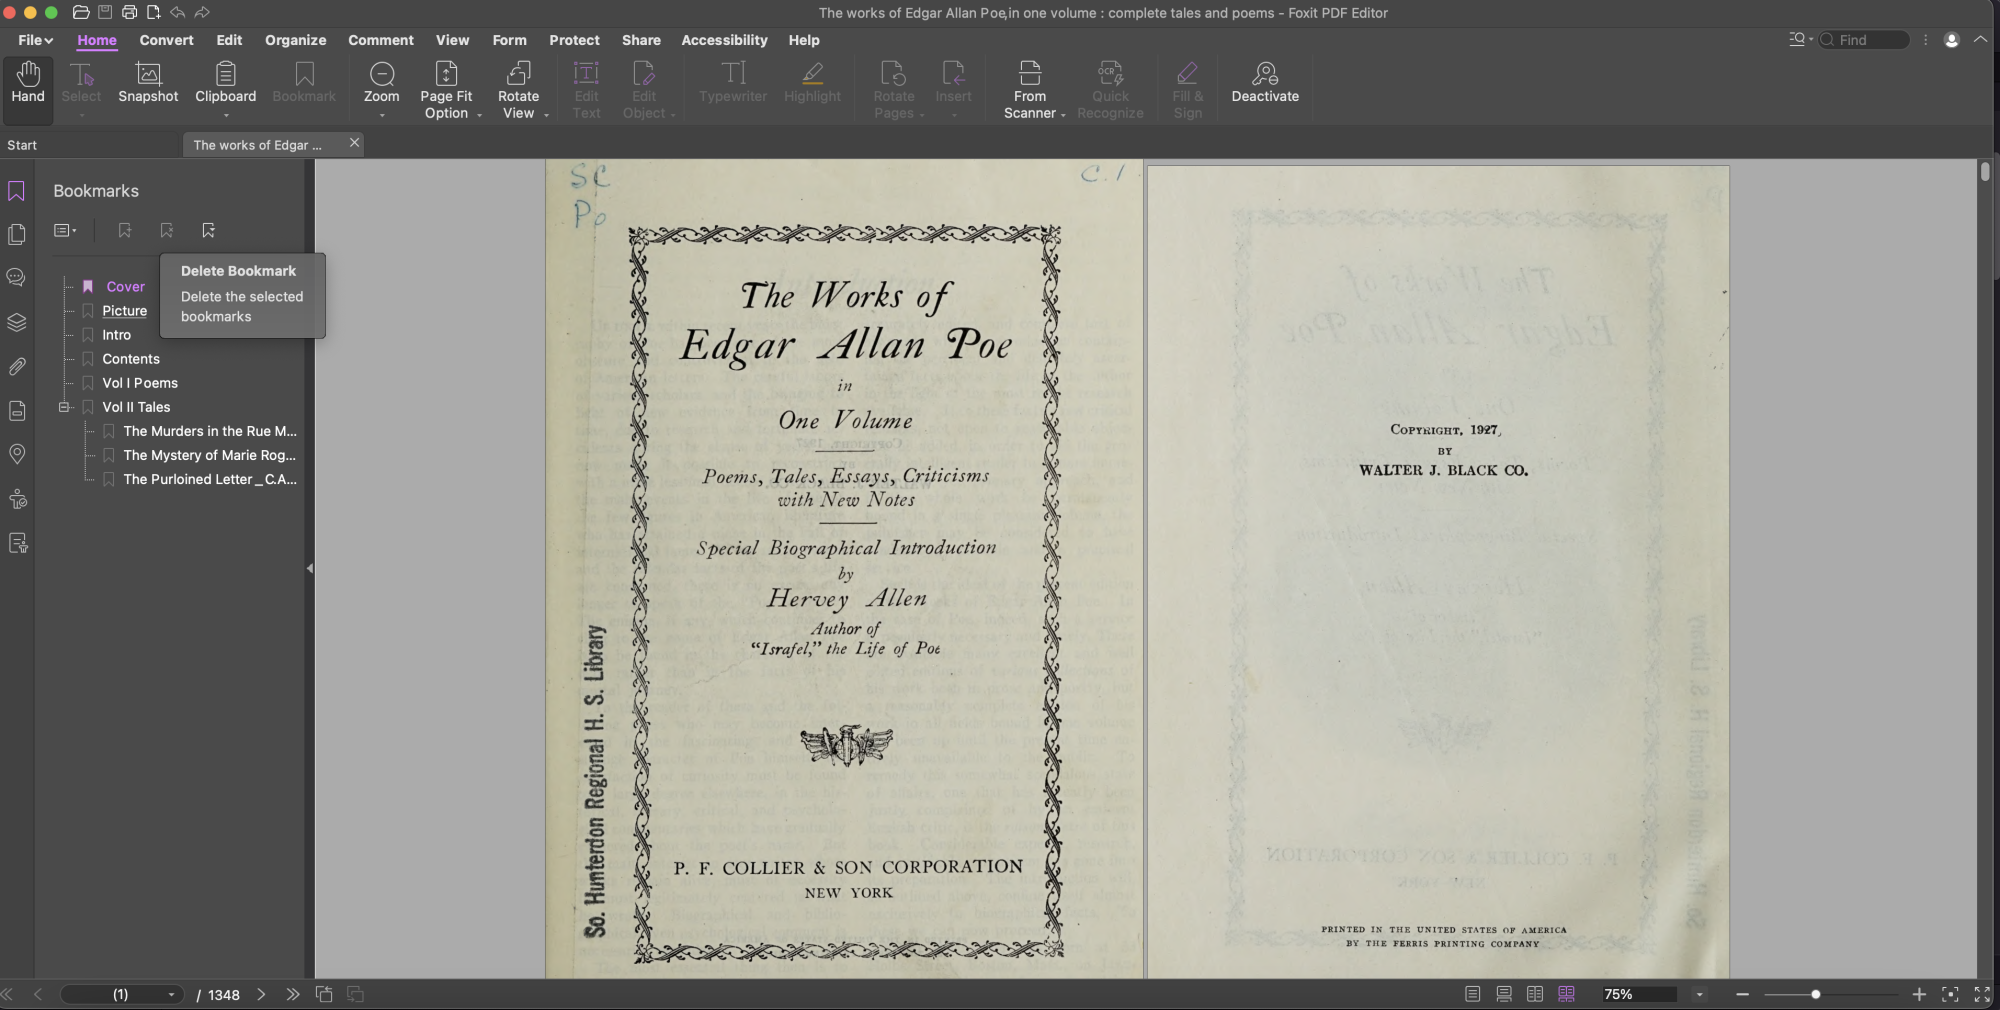
Task: Open the Attachments panel paperclip icon
Action: (x=17, y=366)
